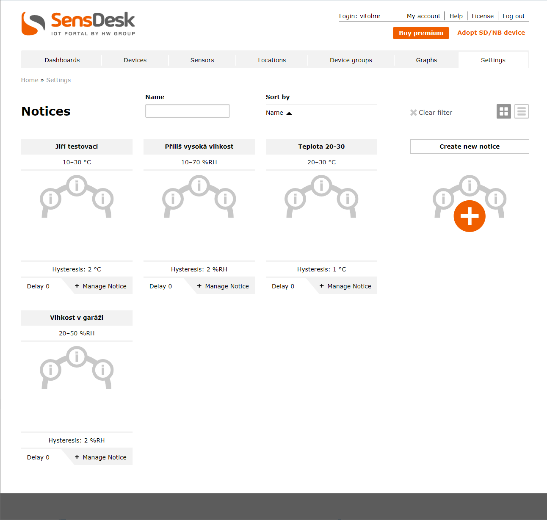
Task: Toggle the Name sort order arrow
Action: tap(289, 113)
